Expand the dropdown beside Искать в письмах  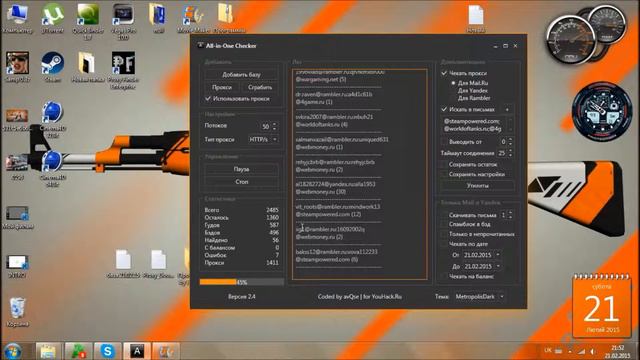[x=507, y=109]
